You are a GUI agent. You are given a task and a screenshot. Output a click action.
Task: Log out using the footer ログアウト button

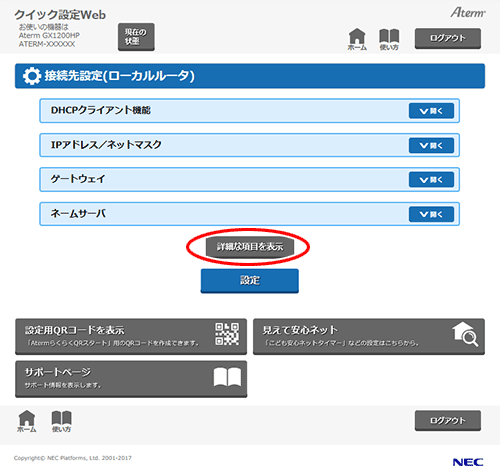(x=448, y=420)
